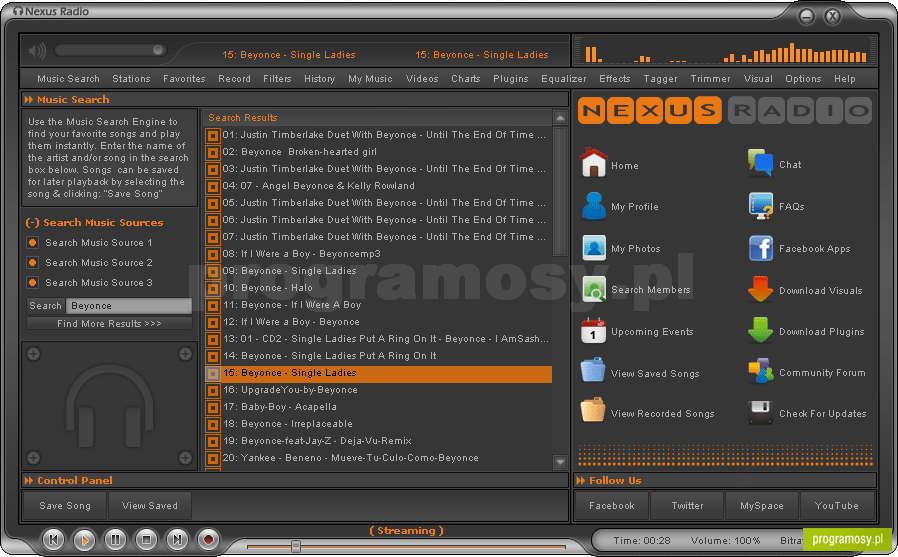Collapse the Search Music Sources section
This screenshot has width=898, height=557.
click(x=32, y=223)
